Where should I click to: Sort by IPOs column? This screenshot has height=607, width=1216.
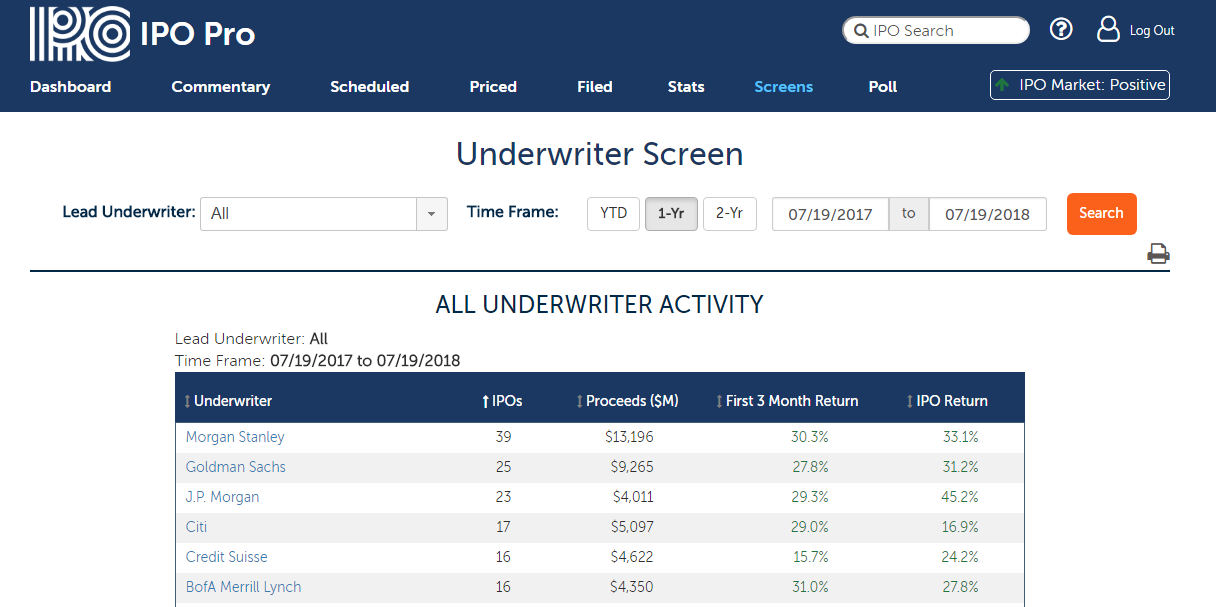point(502,401)
